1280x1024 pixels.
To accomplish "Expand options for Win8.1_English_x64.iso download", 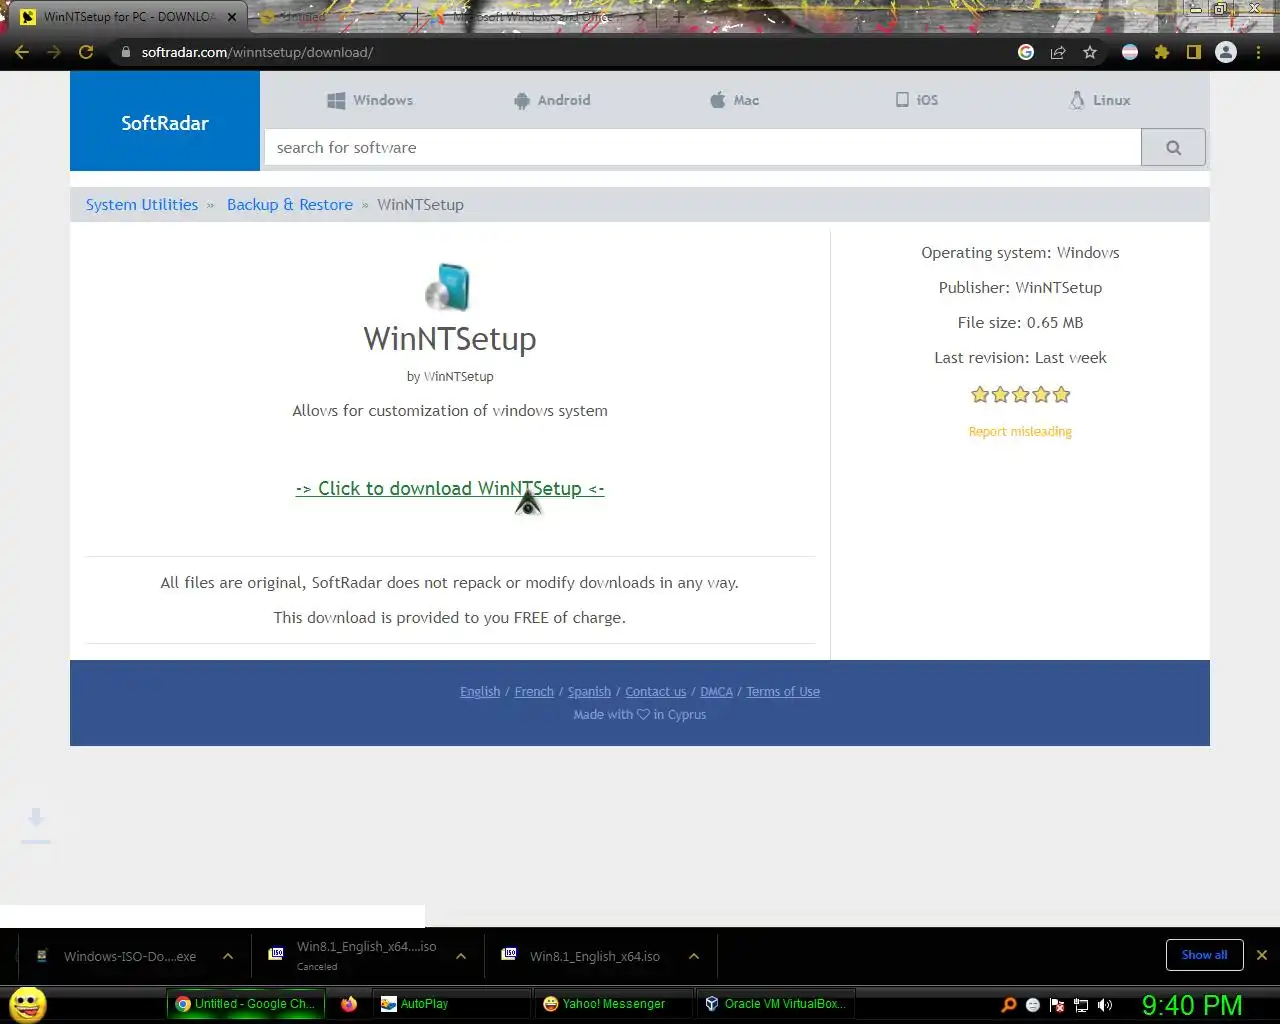I will (694, 956).
